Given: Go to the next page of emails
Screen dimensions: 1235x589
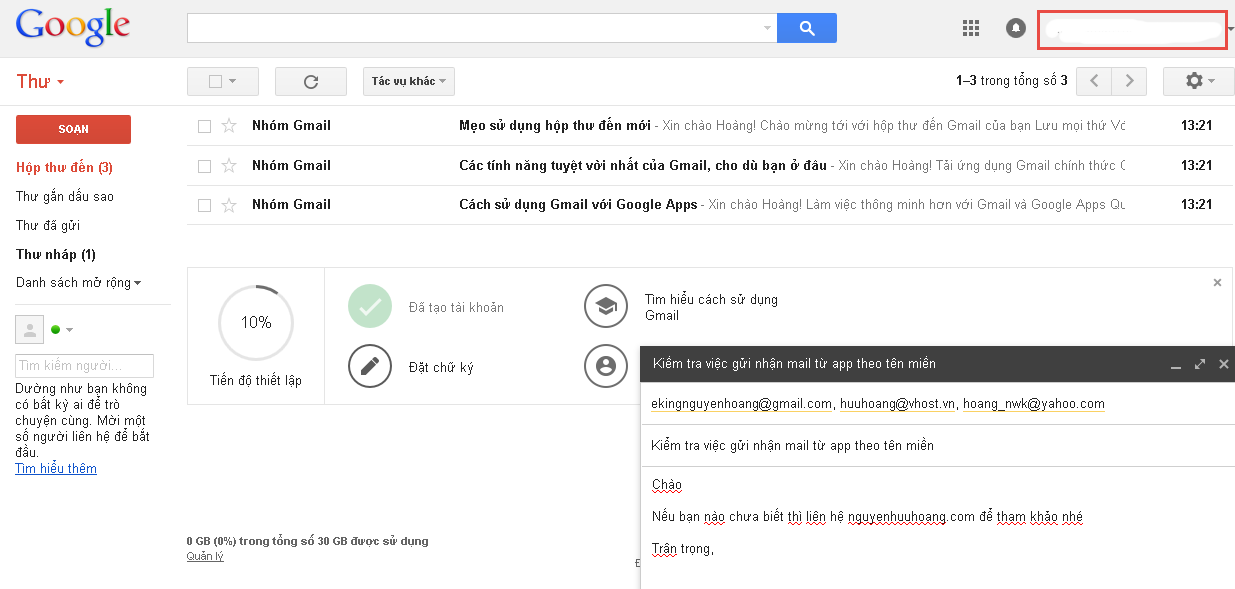Looking at the screenshot, I should pyautogui.click(x=1129, y=81).
